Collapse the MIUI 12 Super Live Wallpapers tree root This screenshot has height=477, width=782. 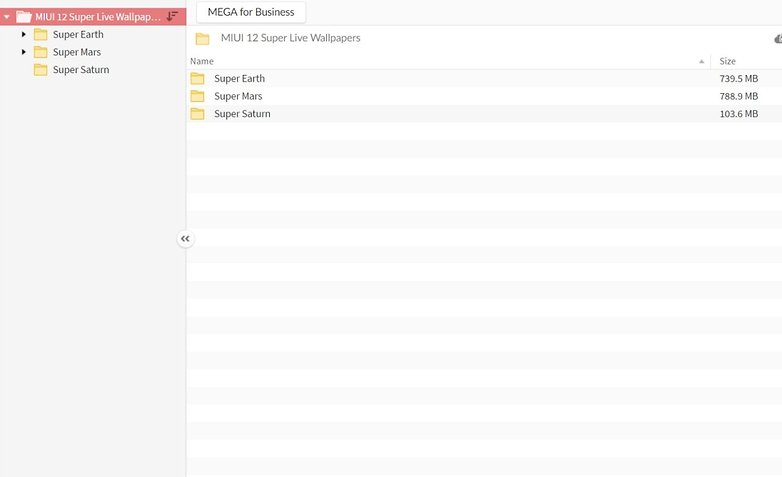click(x=6, y=17)
